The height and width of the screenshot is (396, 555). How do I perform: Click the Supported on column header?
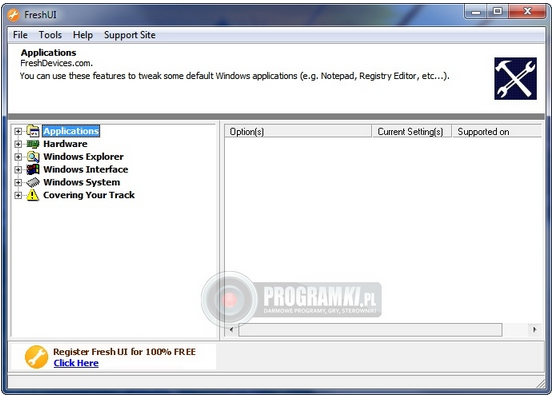(x=497, y=131)
